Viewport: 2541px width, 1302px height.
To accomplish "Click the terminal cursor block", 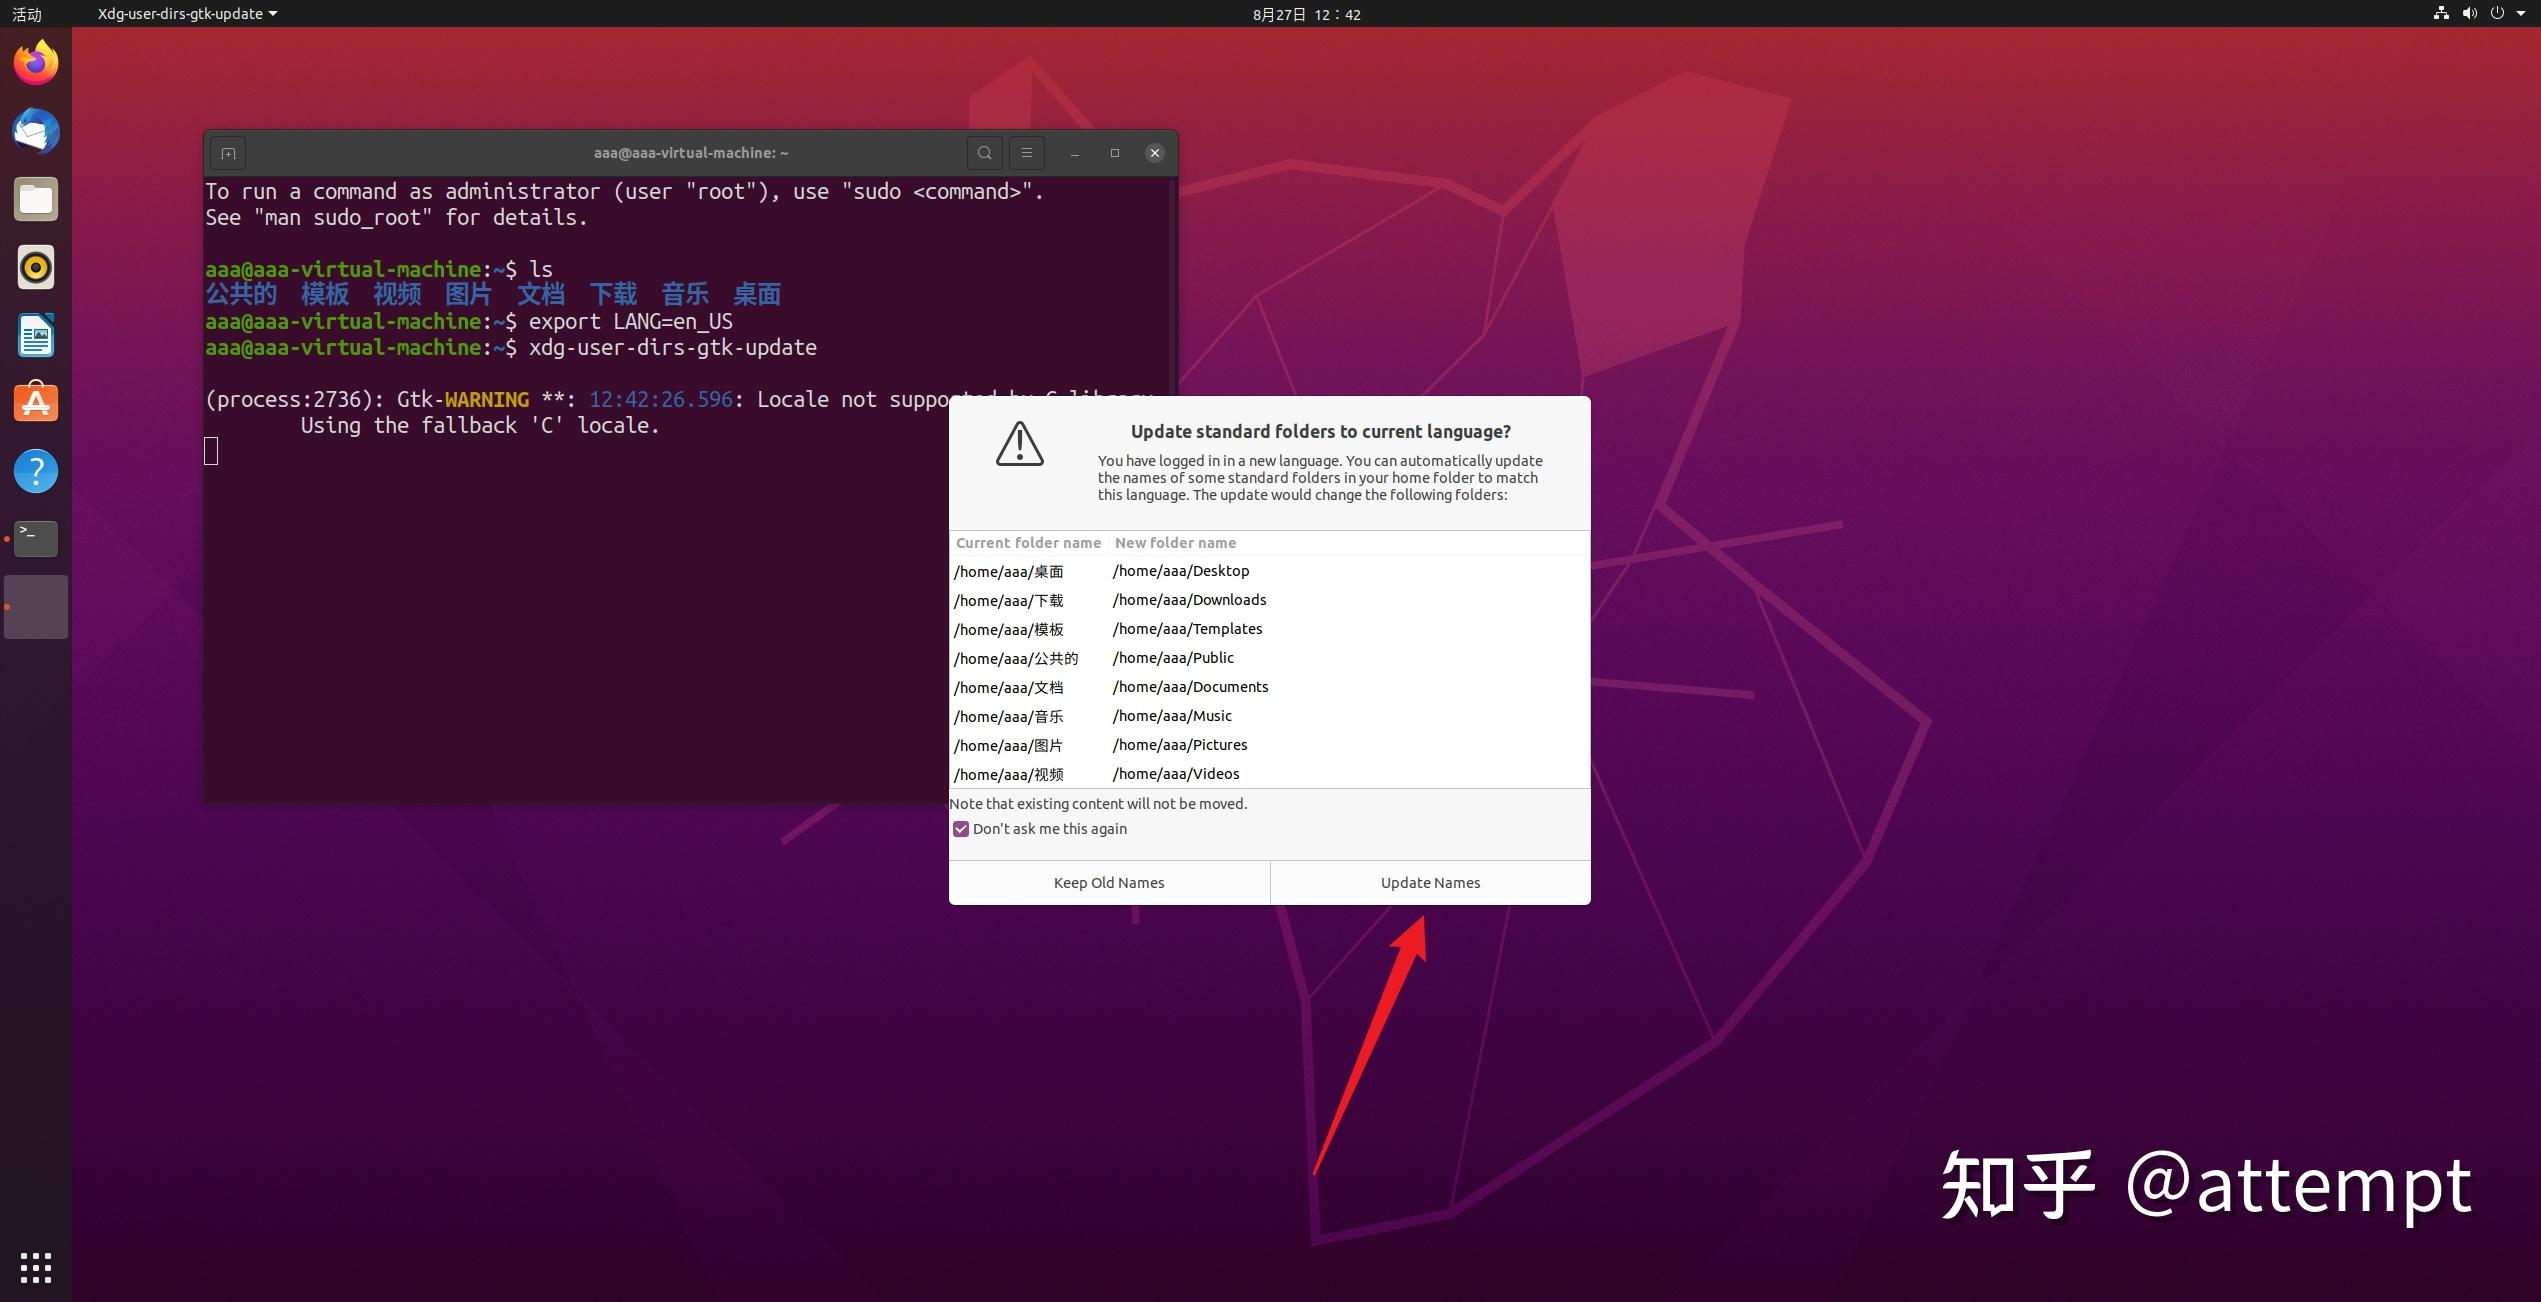I will (211, 451).
